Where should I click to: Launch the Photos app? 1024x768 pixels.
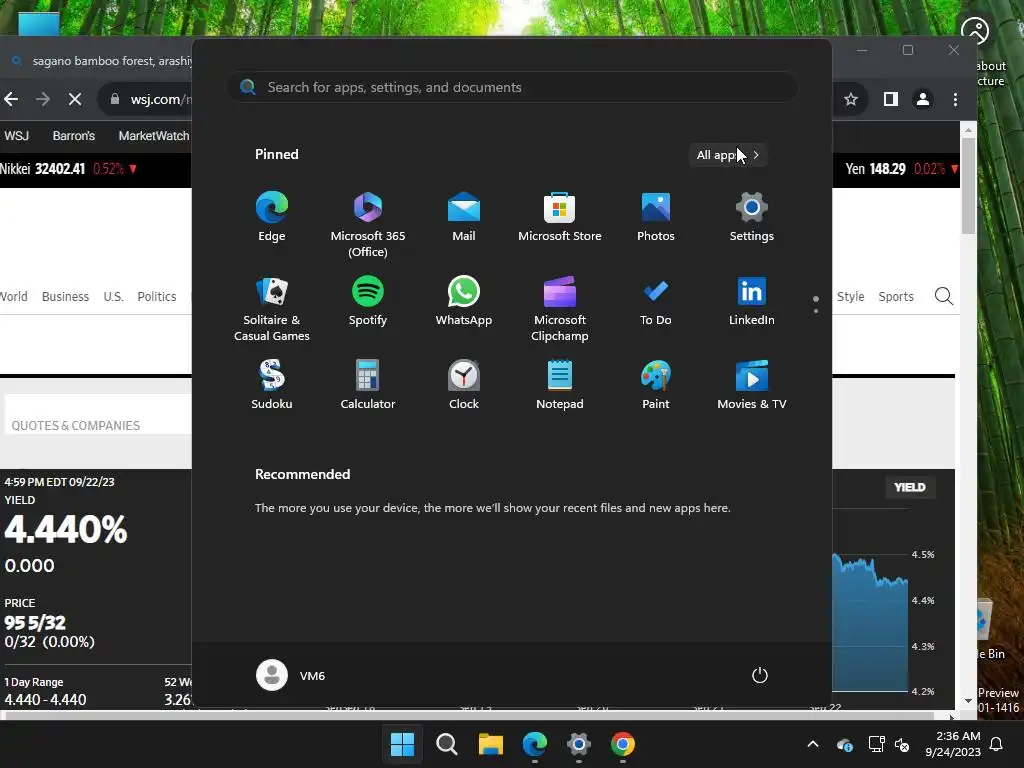tap(656, 217)
